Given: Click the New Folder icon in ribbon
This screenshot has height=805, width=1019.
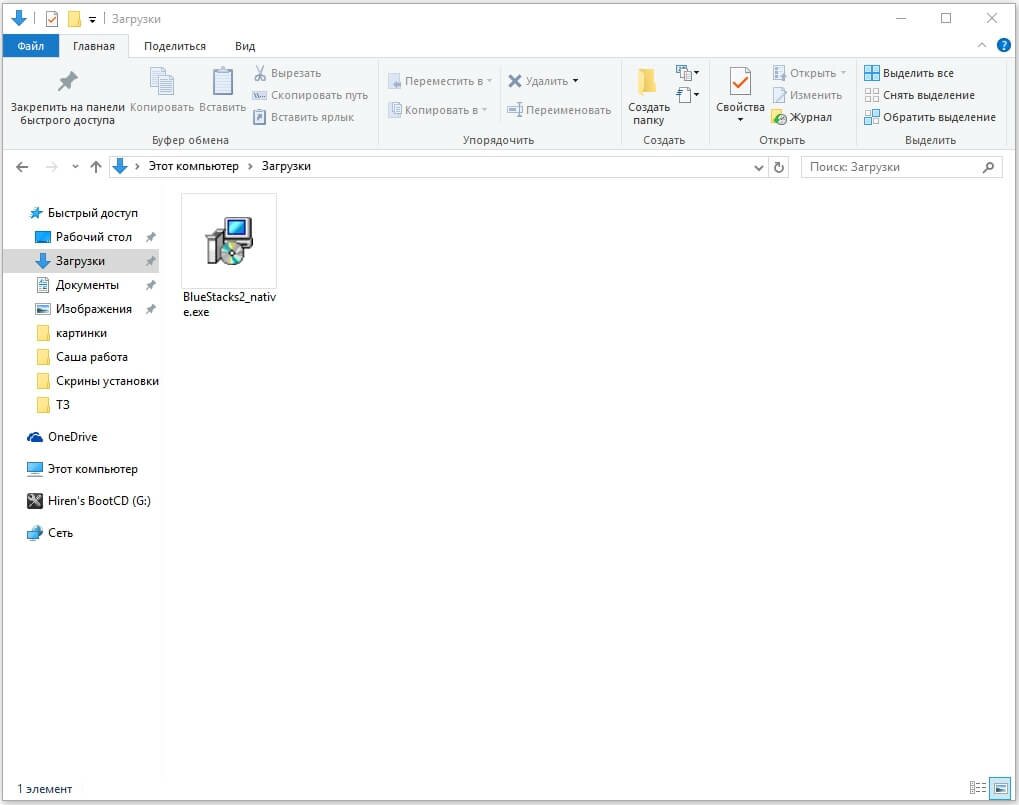Looking at the screenshot, I should (648, 83).
